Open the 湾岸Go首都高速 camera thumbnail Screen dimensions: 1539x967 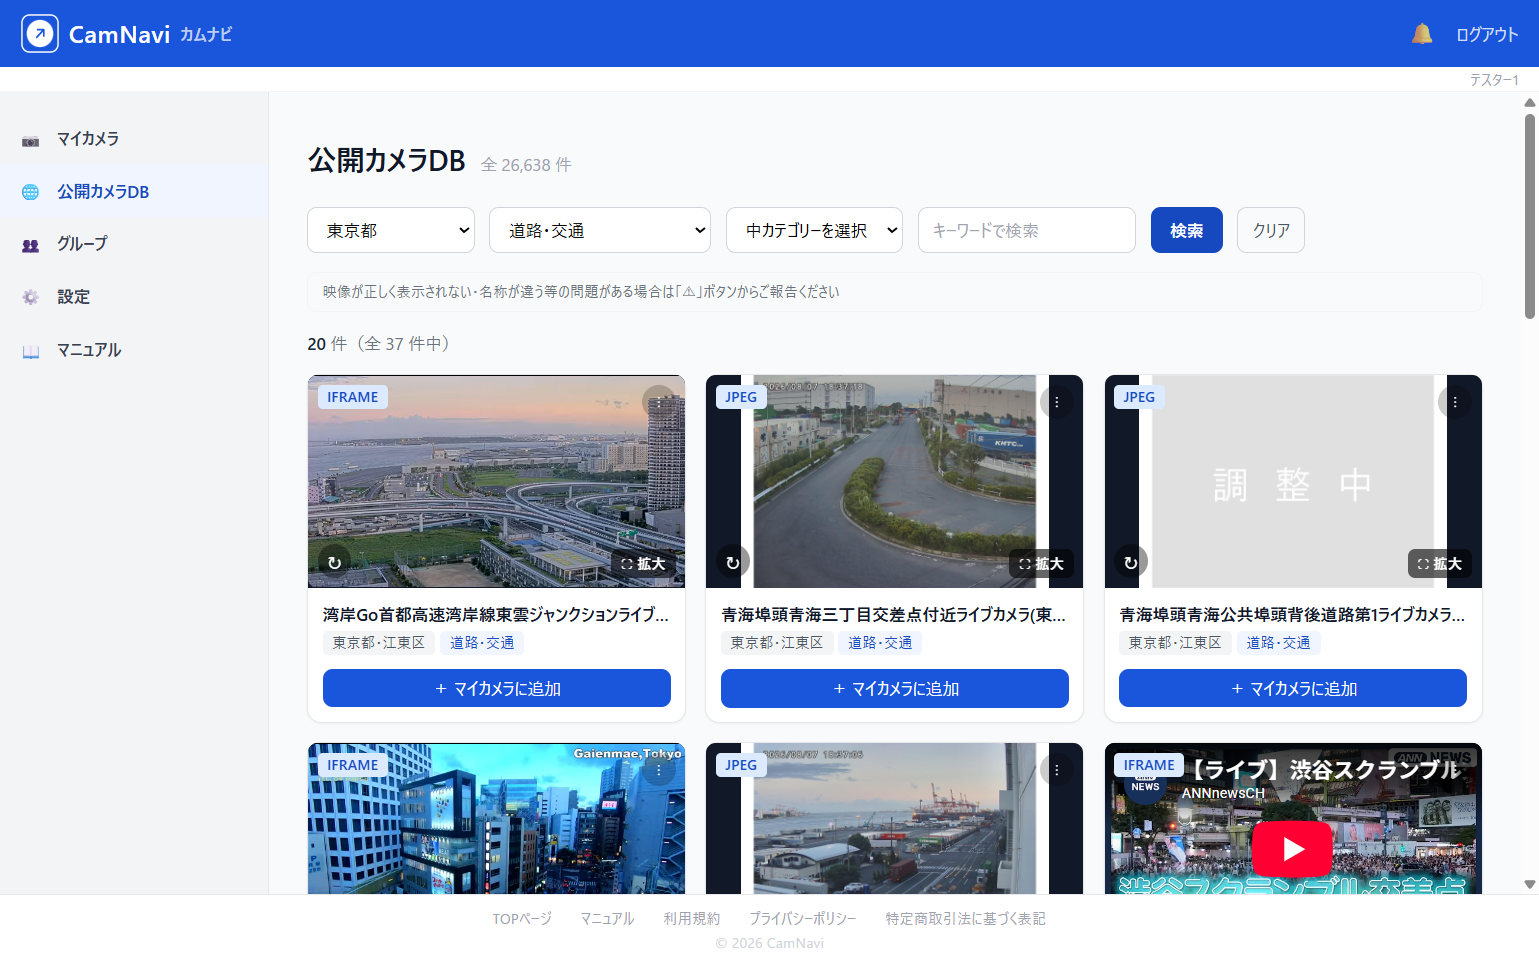[496, 481]
